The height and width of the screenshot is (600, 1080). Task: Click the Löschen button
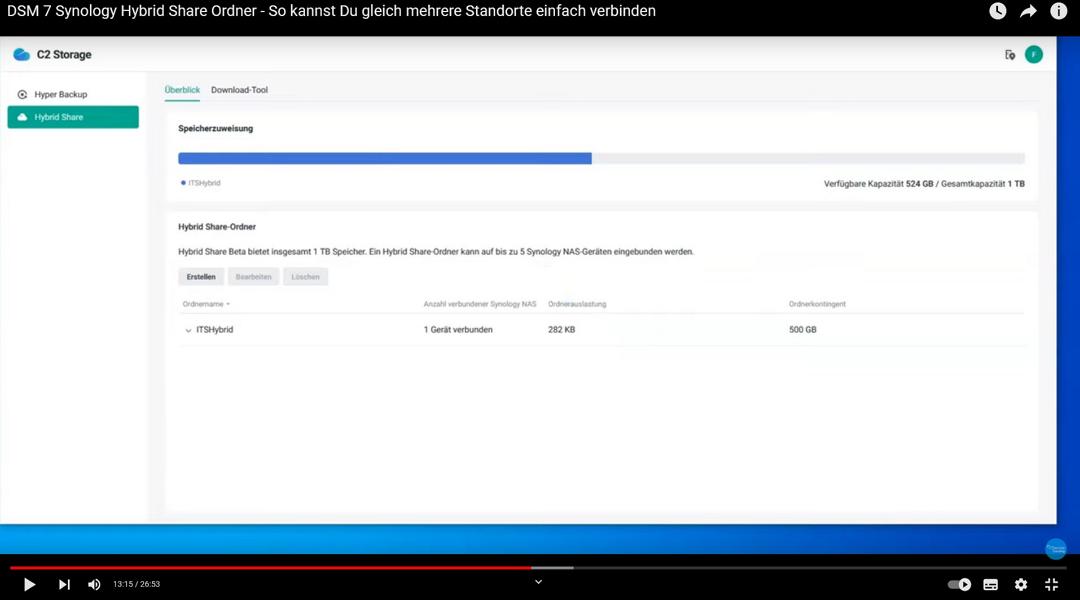[305, 277]
